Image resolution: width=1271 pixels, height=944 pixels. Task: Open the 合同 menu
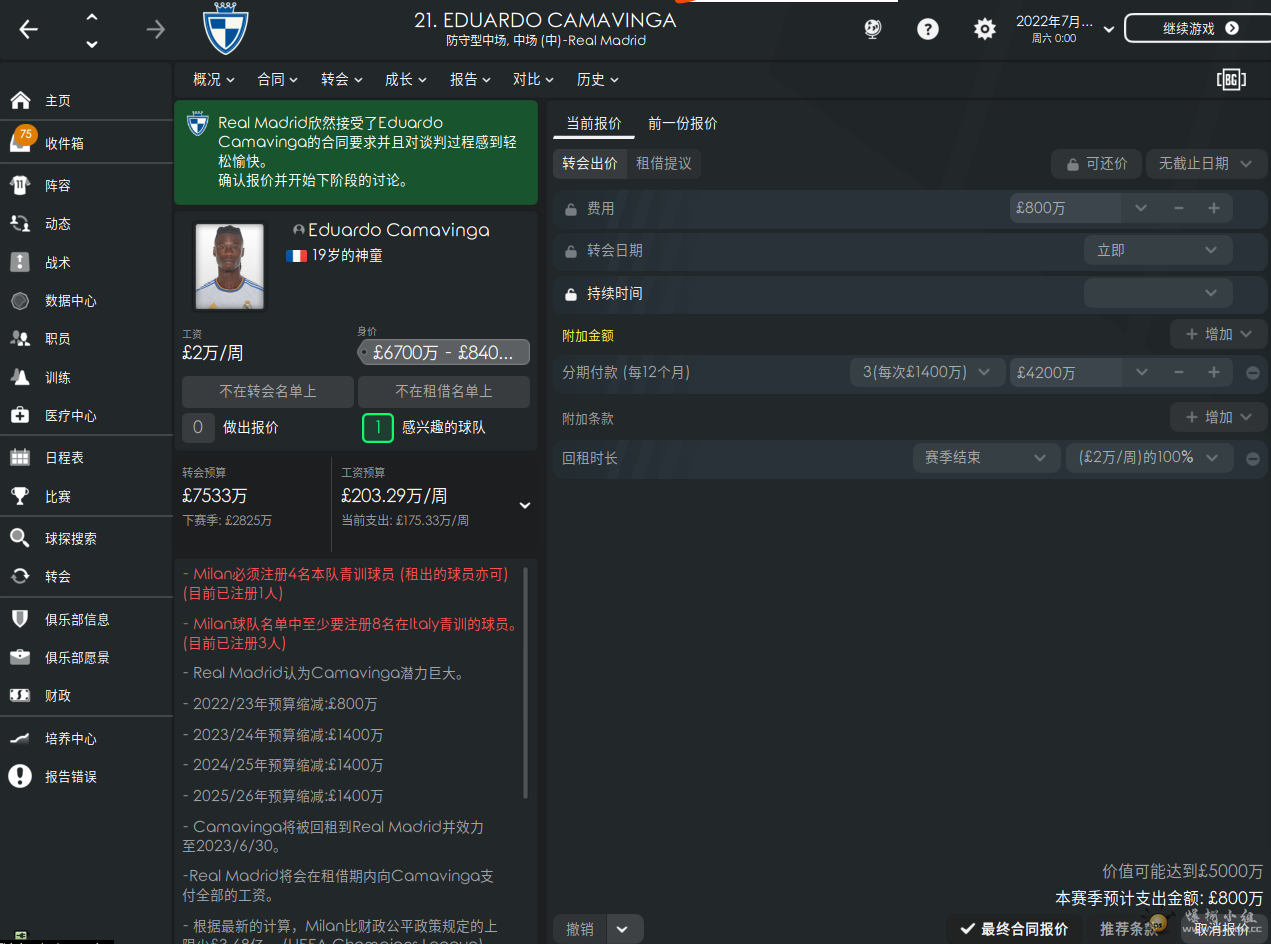(278, 80)
